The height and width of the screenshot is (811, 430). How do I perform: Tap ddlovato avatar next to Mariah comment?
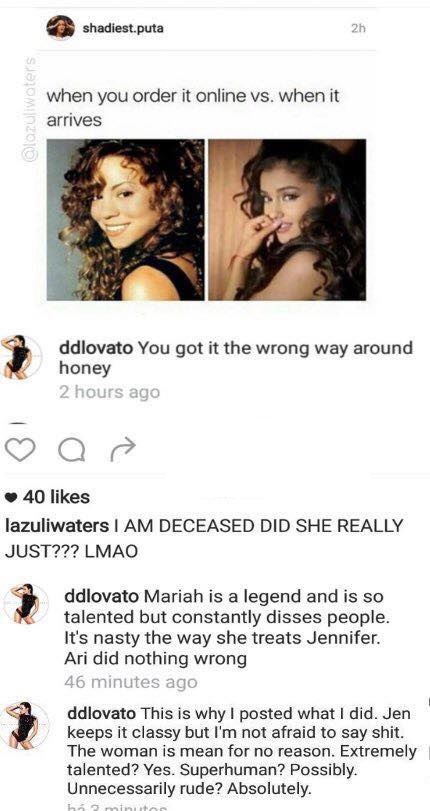click(x=26, y=604)
